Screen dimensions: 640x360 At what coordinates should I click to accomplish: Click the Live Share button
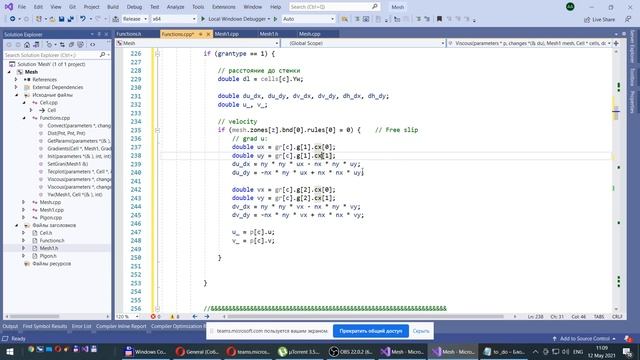[599, 20]
